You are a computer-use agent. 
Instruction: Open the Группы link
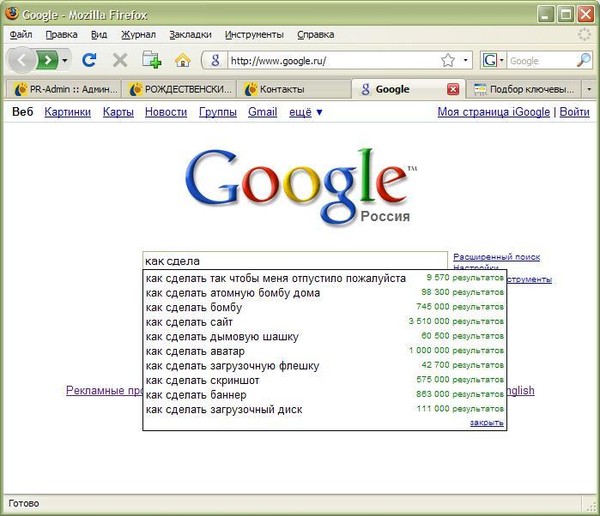click(217, 112)
